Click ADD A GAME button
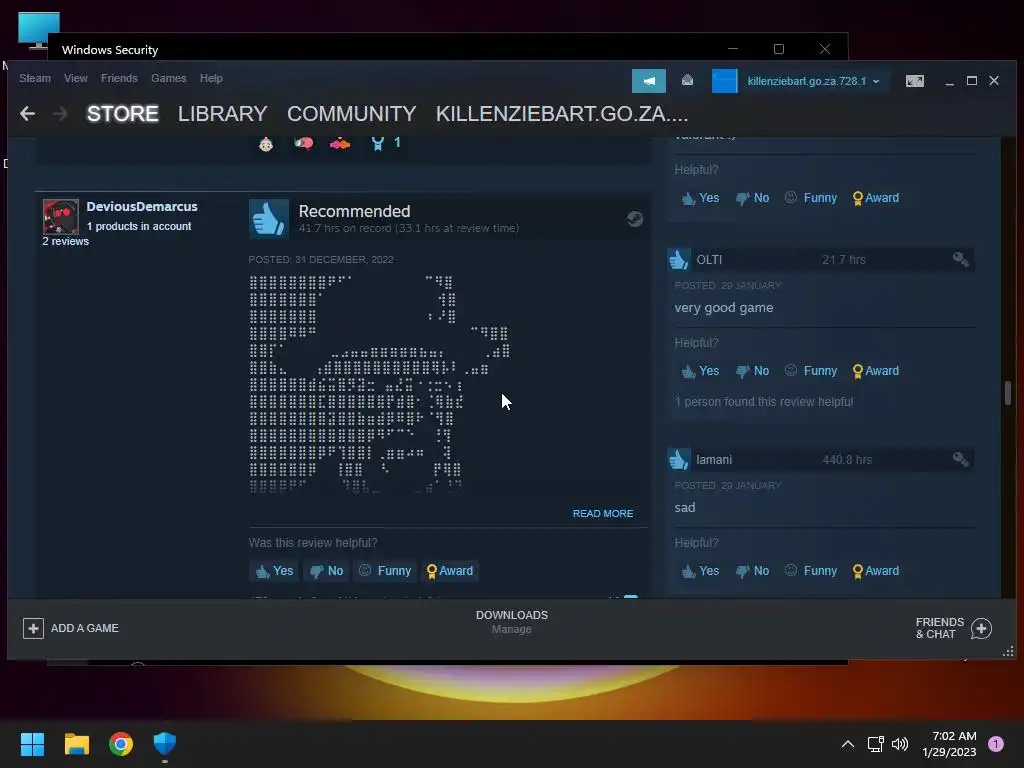1024x768 pixels. [71, 628]
